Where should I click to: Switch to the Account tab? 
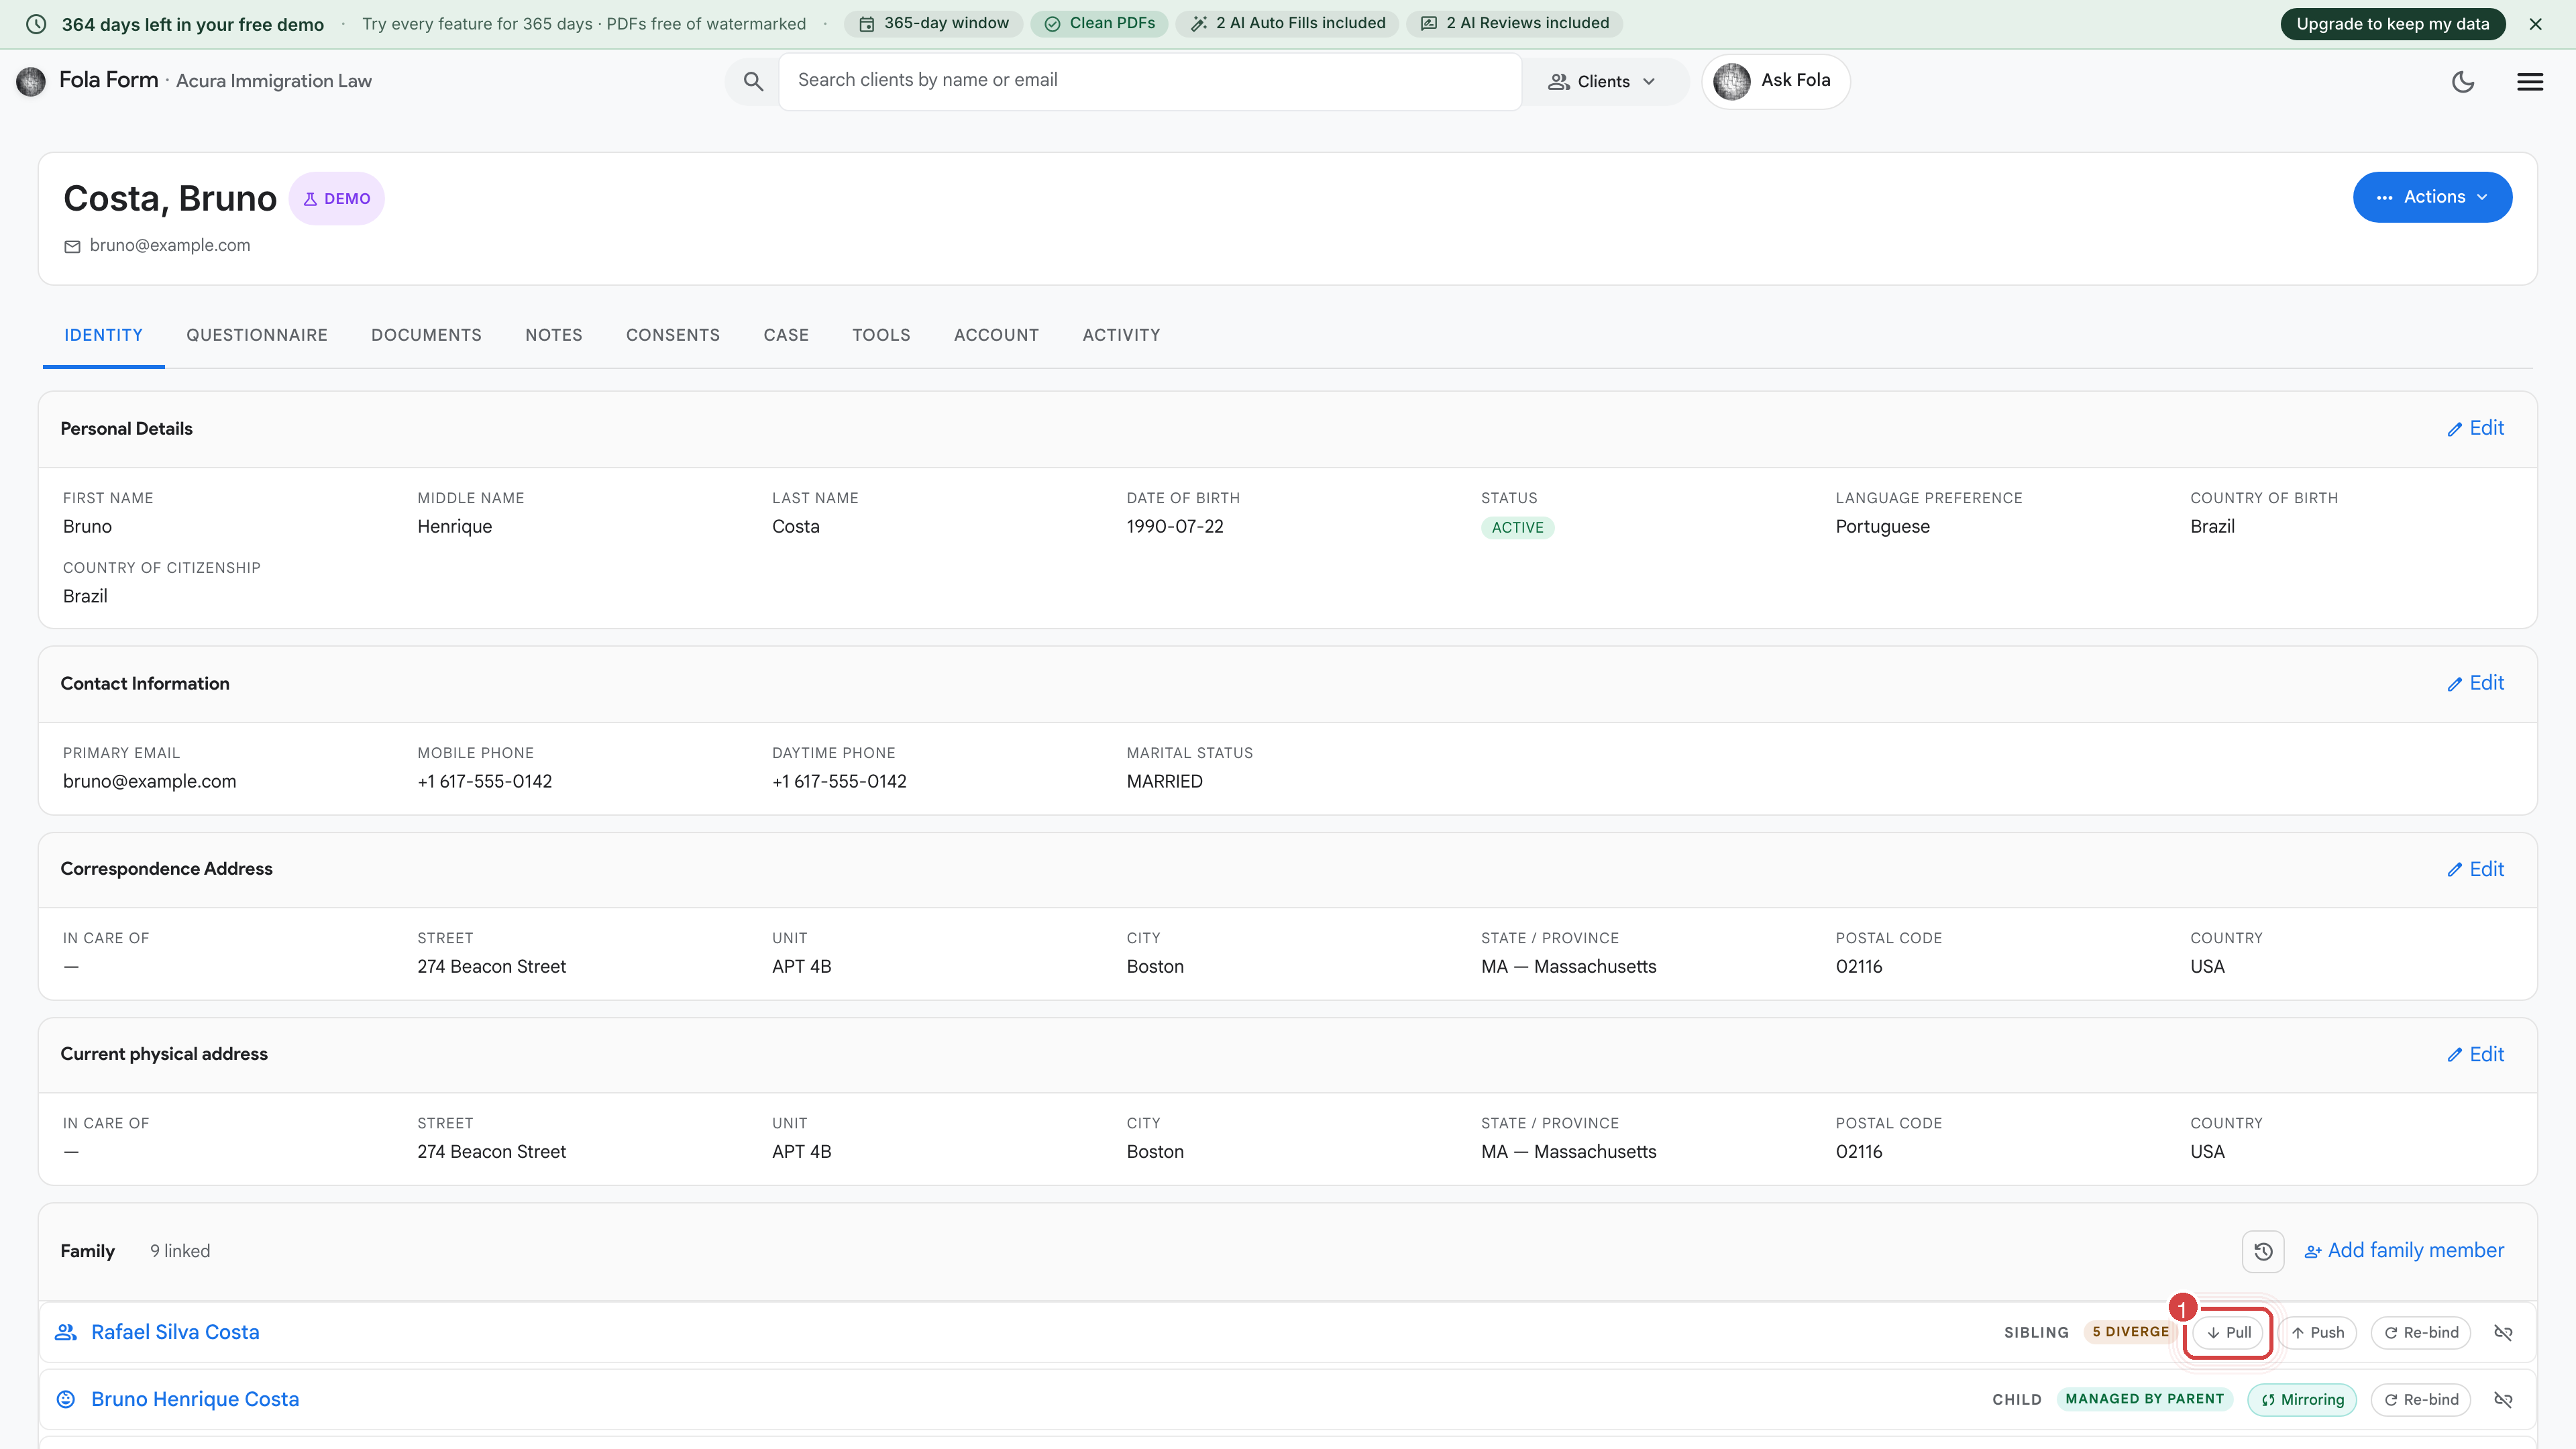996,335
